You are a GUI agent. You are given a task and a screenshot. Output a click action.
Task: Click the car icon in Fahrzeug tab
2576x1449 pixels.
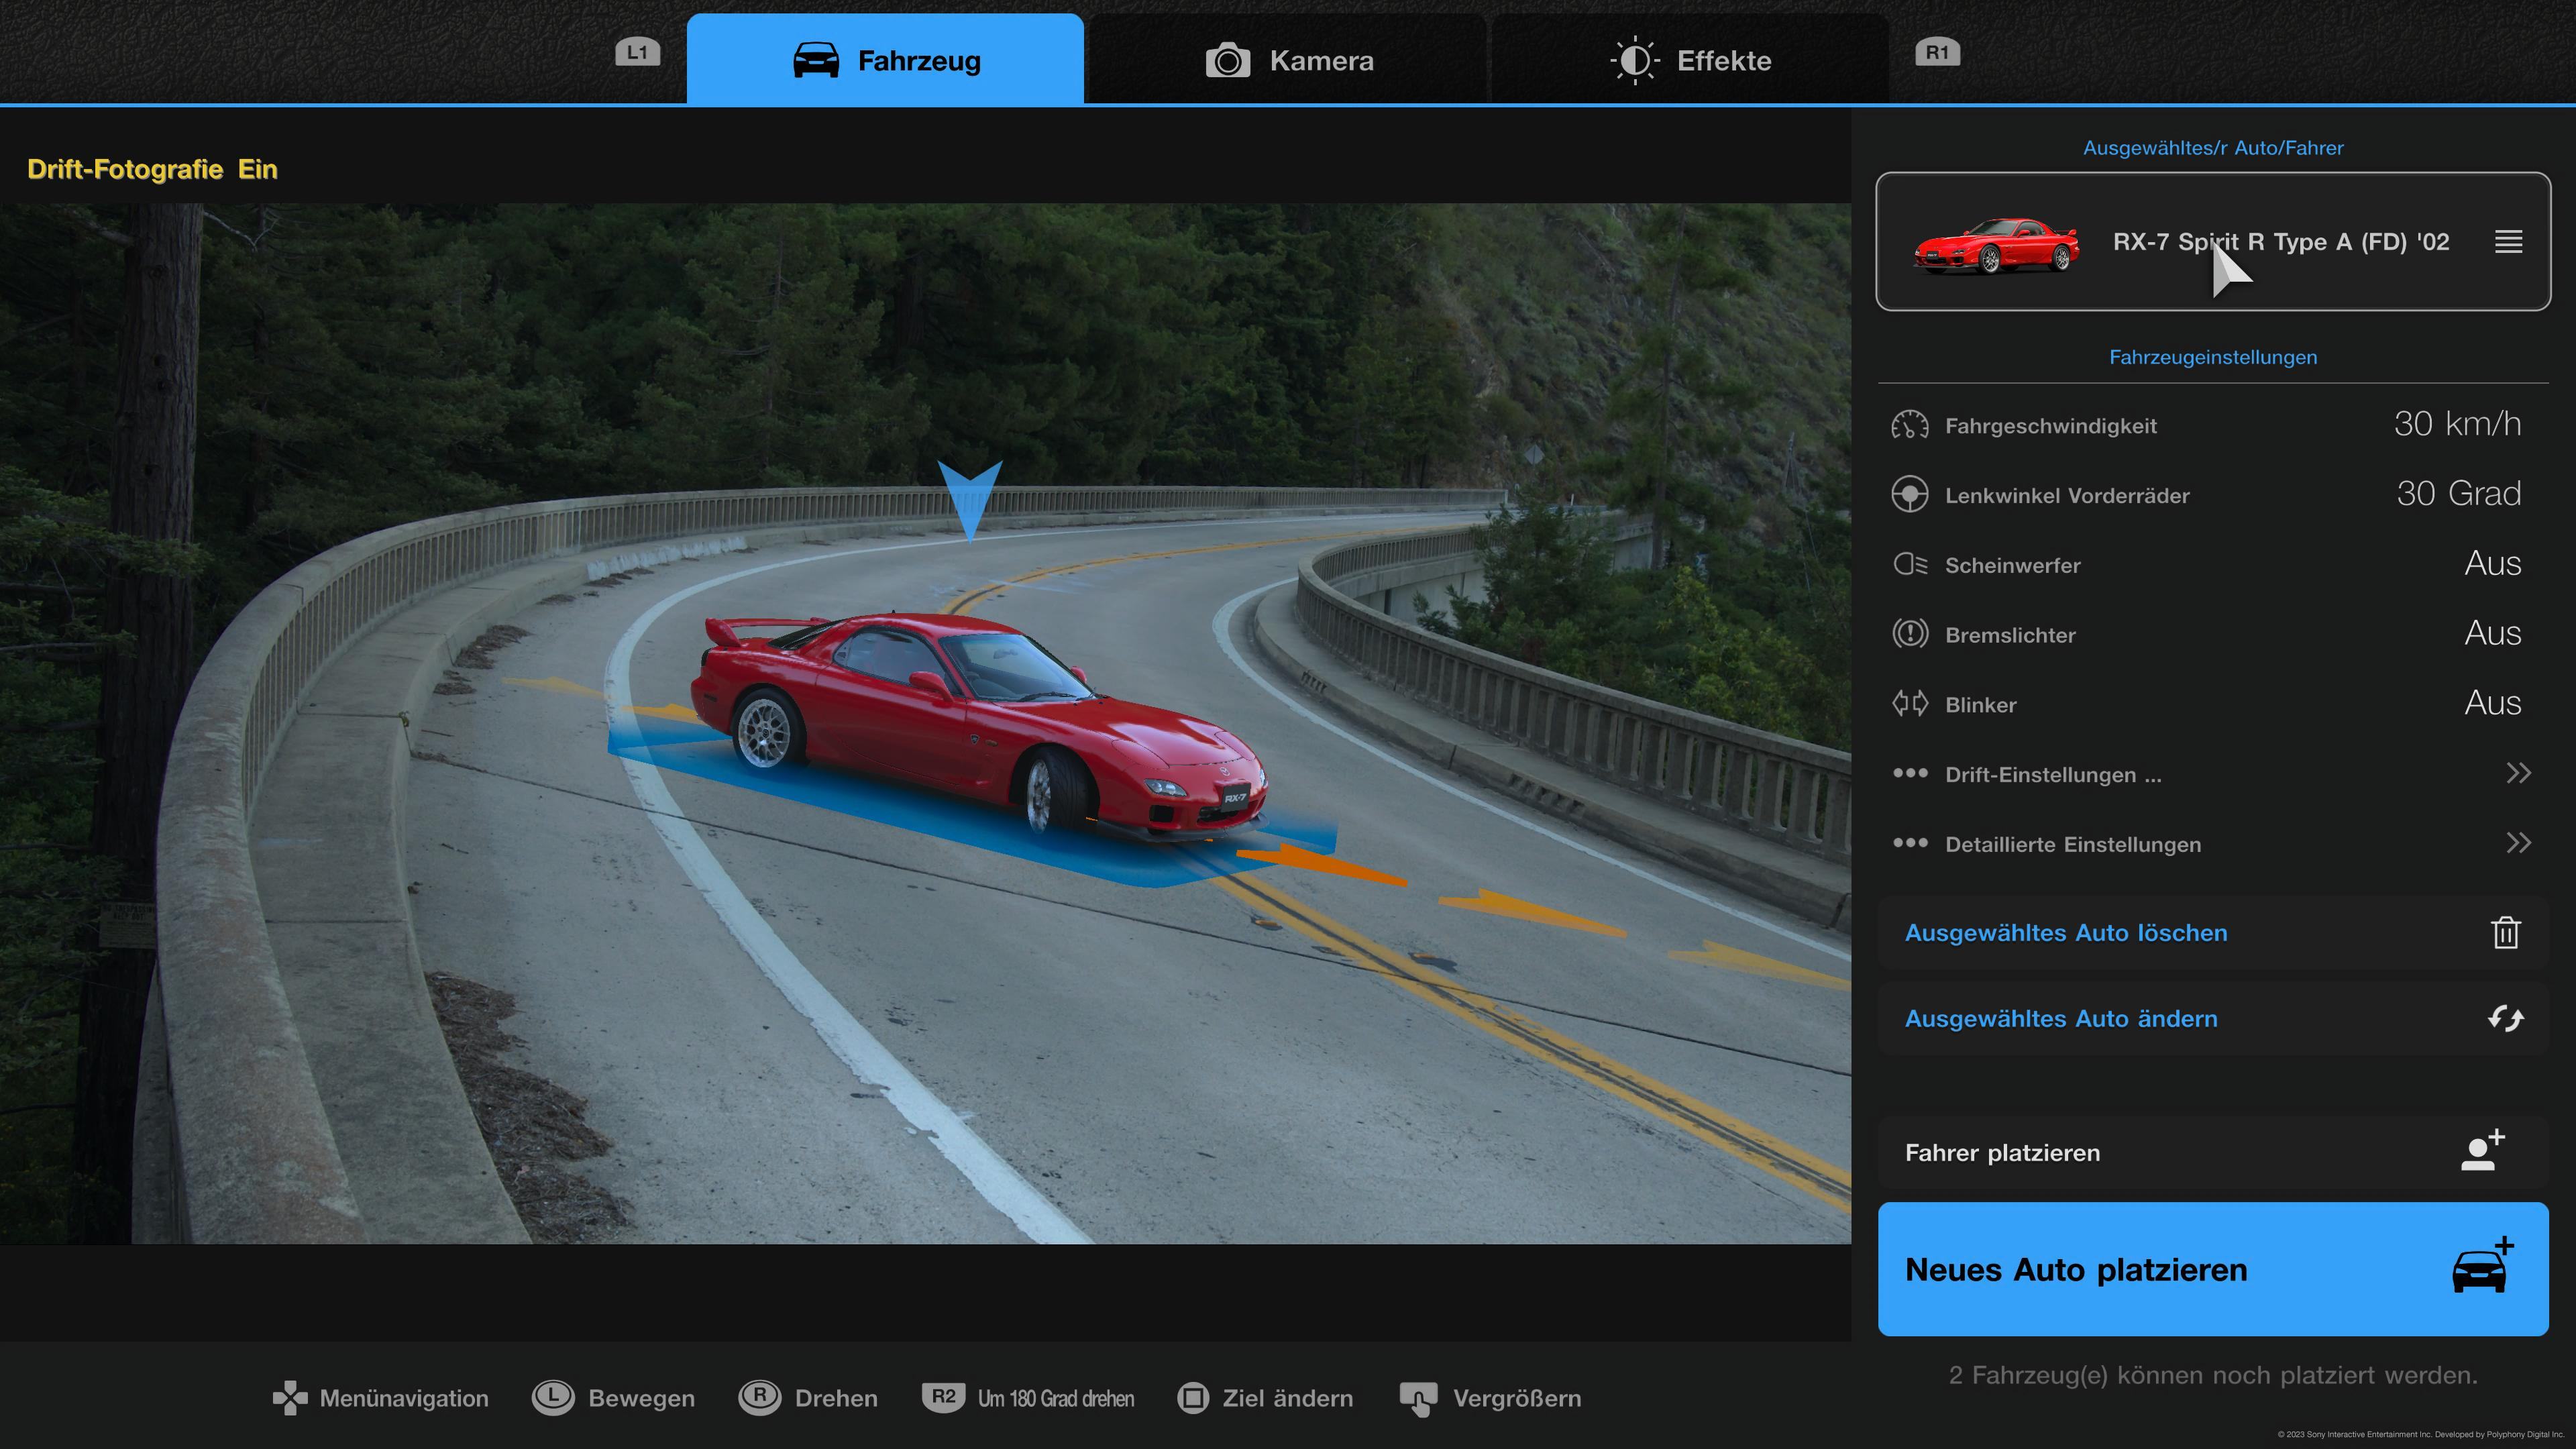[816, 60]
